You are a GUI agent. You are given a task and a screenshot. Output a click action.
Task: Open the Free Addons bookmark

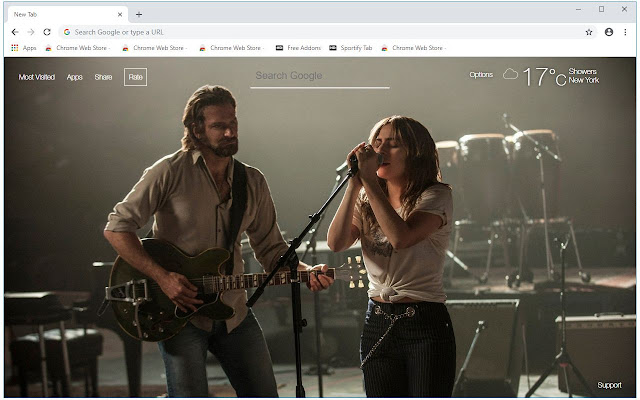click(298, 48)
